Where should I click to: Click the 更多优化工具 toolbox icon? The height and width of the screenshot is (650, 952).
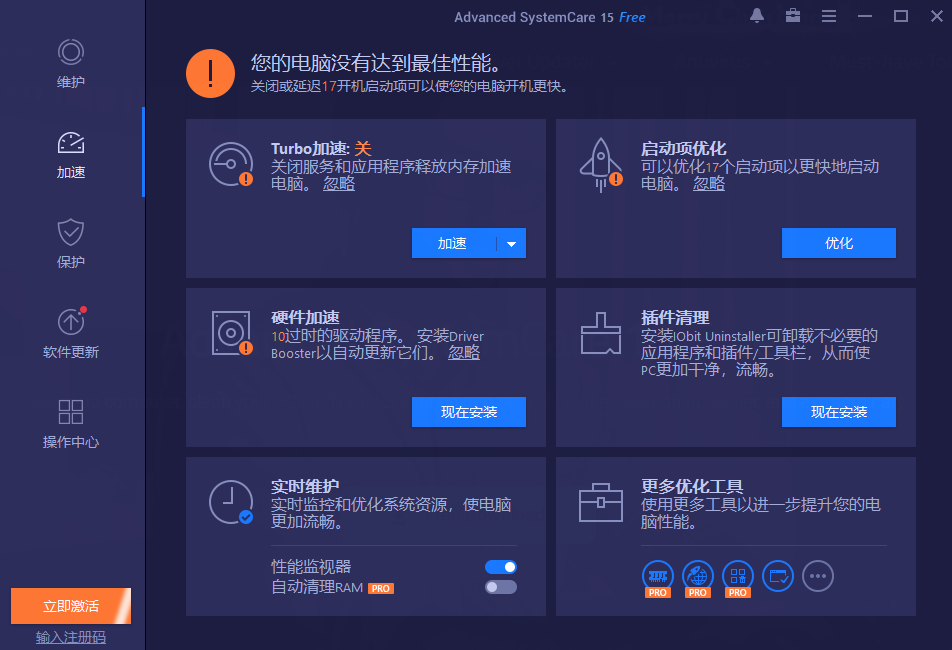tap(600, 503)
